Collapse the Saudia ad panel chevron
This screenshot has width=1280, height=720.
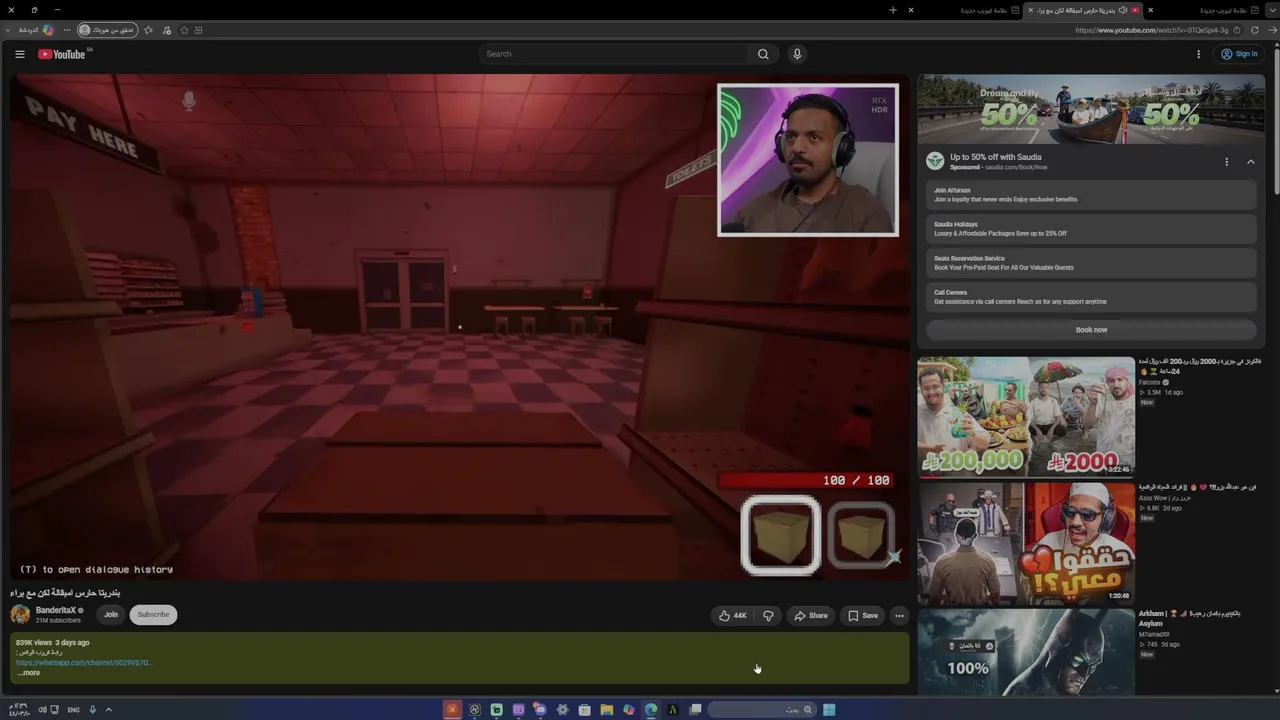point(1250,161)
